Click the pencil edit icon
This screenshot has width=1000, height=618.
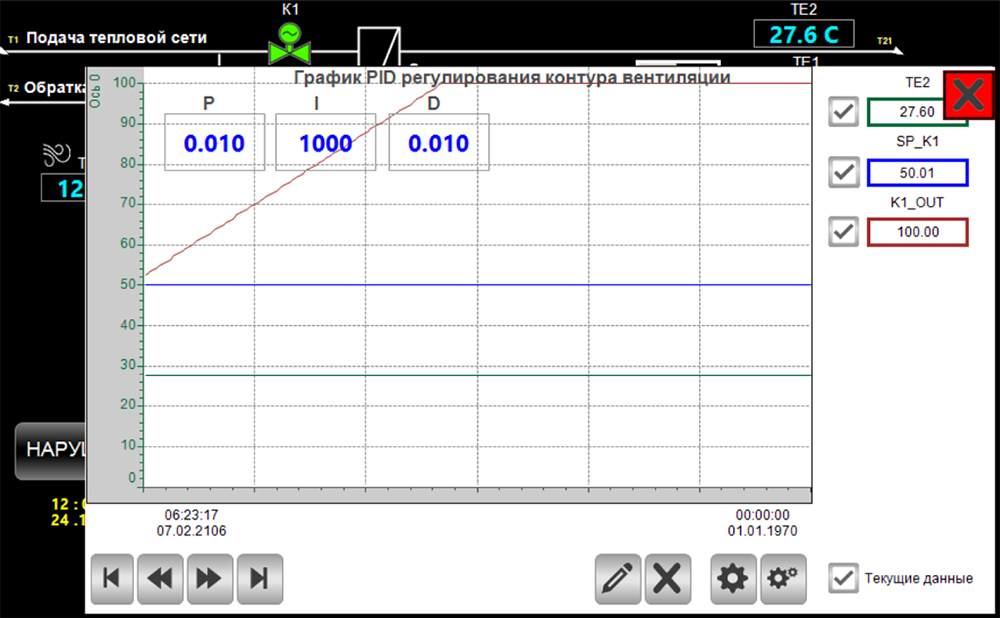pyautogui.click(x=618, y=577)
